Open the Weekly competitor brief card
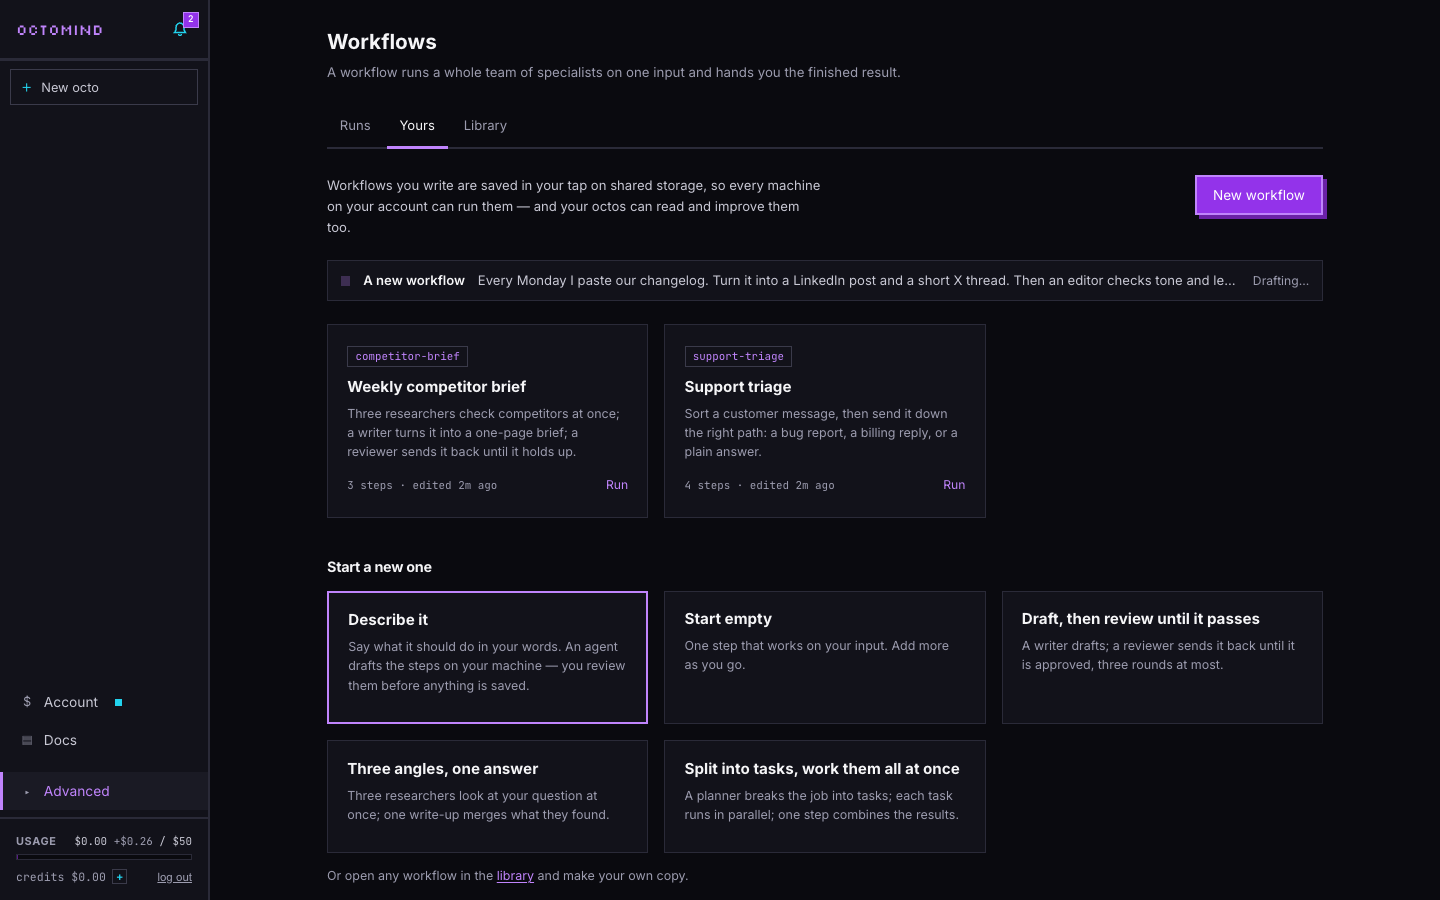 point(487,421)
